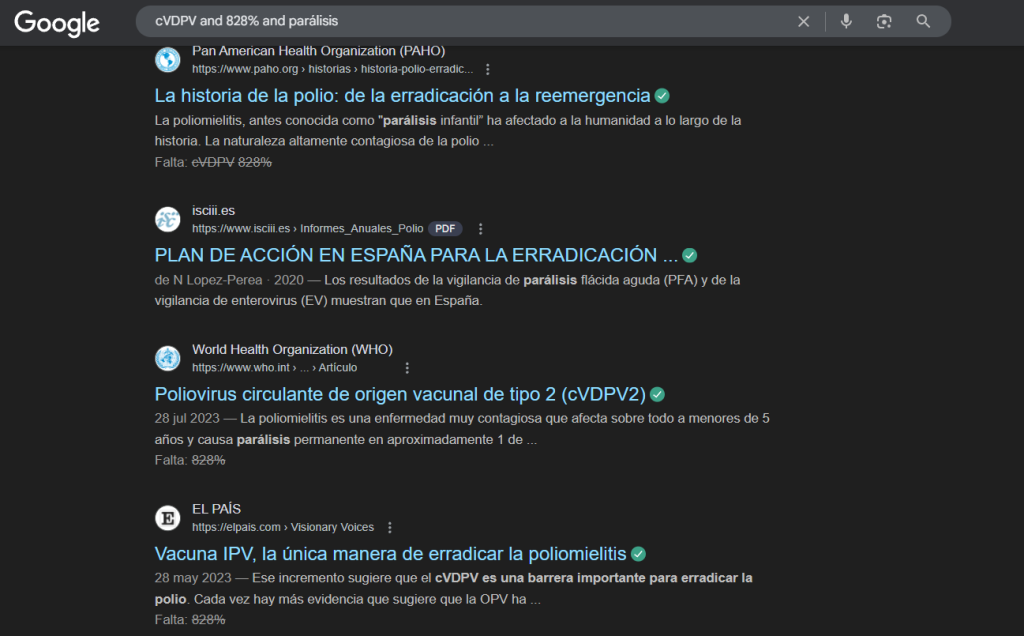
Task: Click "cVDPV 828%" missing terms under the PAHO result
Action: (x=232, y=162)
